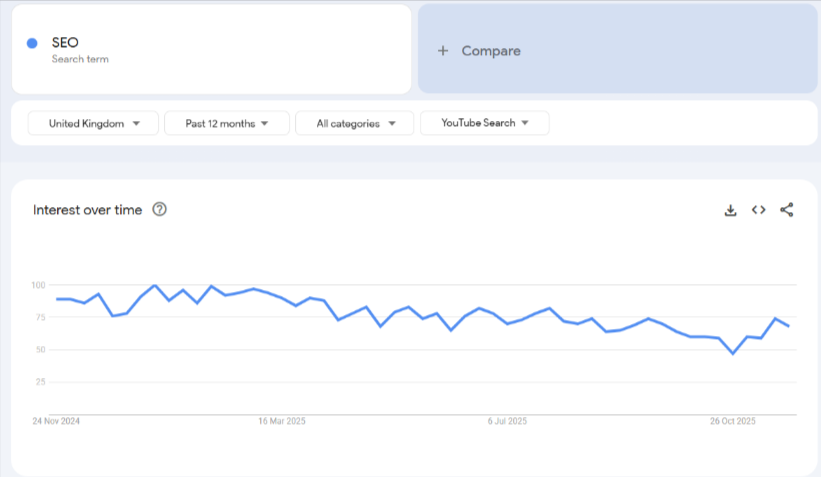Download the interest over time data
The width and height of the screenshot is (821, 477).
730,210
